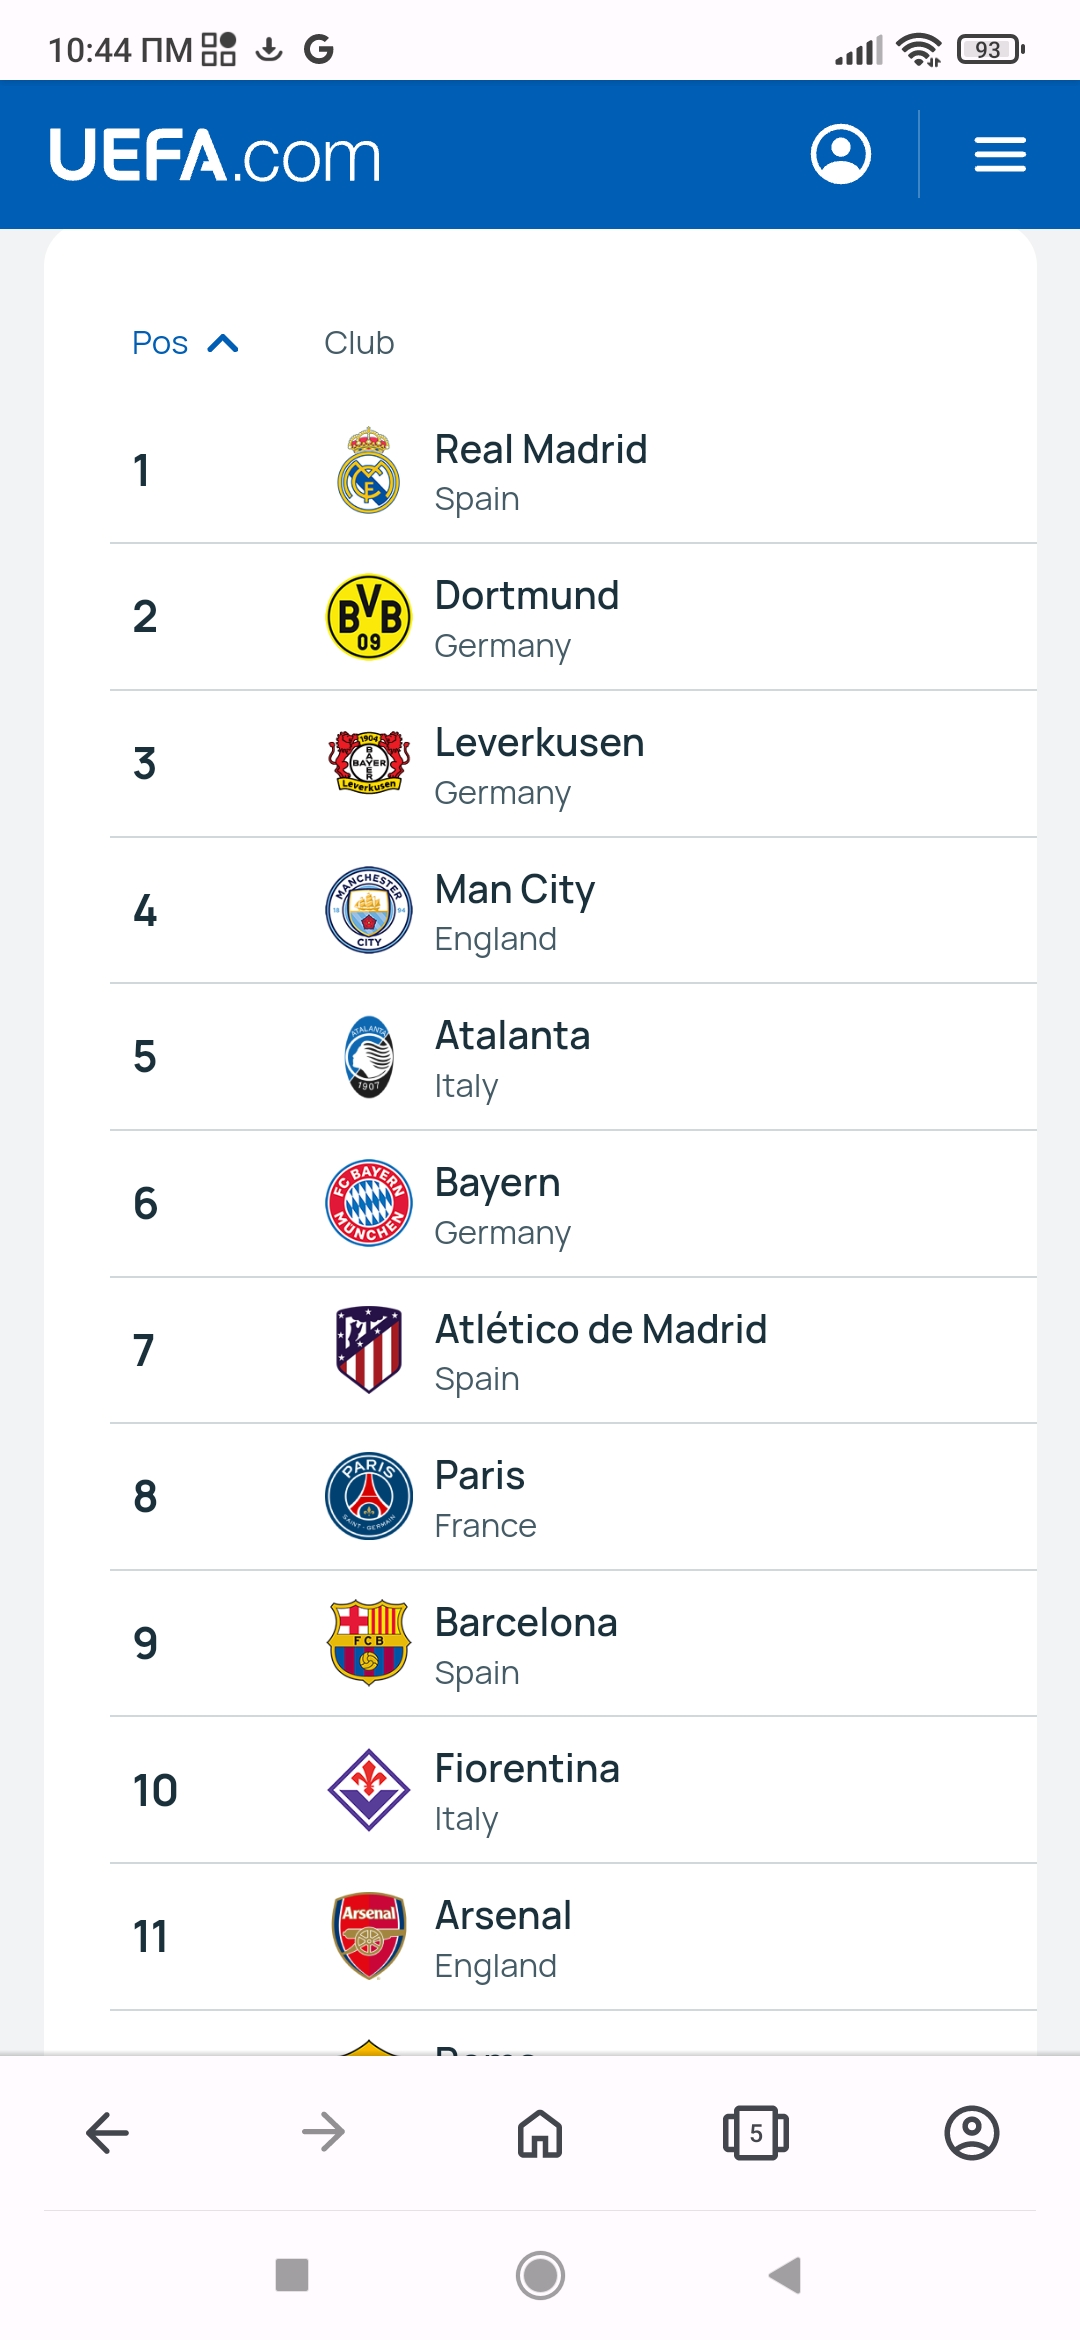The width and height of the screenshot is (1080, 2340).
Task: Tap the Bayern München crest
Action: click(368, 1203)
